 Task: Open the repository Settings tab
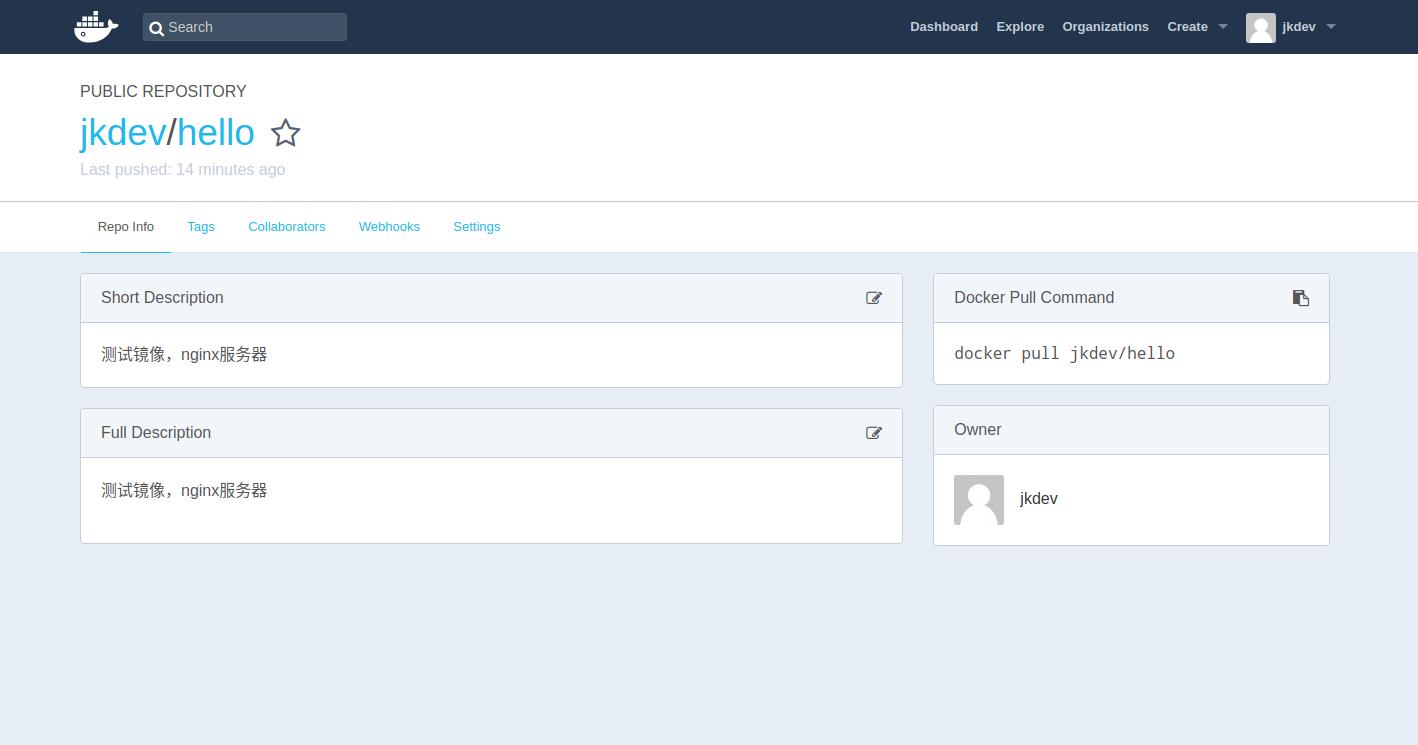[x=476, y=227]
